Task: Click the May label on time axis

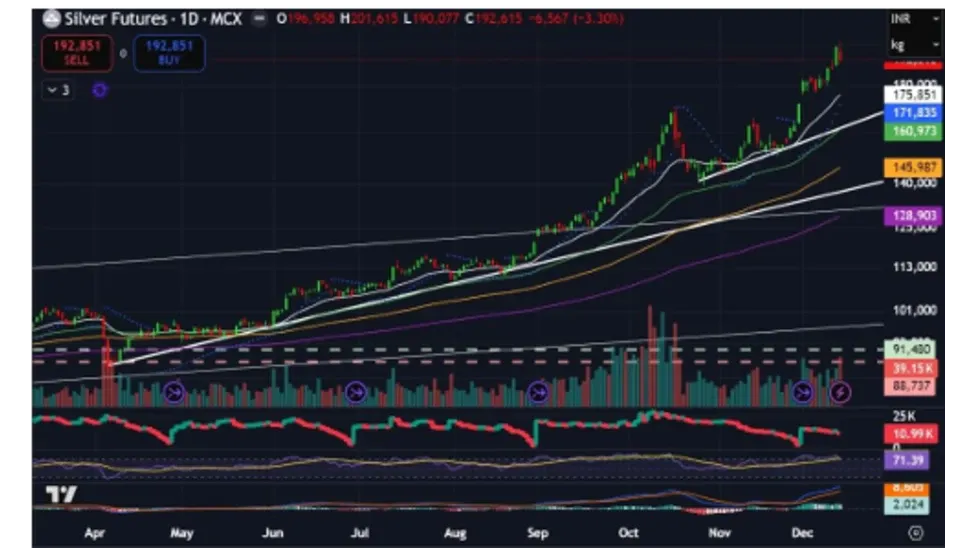Action: (x=182, y=533)
